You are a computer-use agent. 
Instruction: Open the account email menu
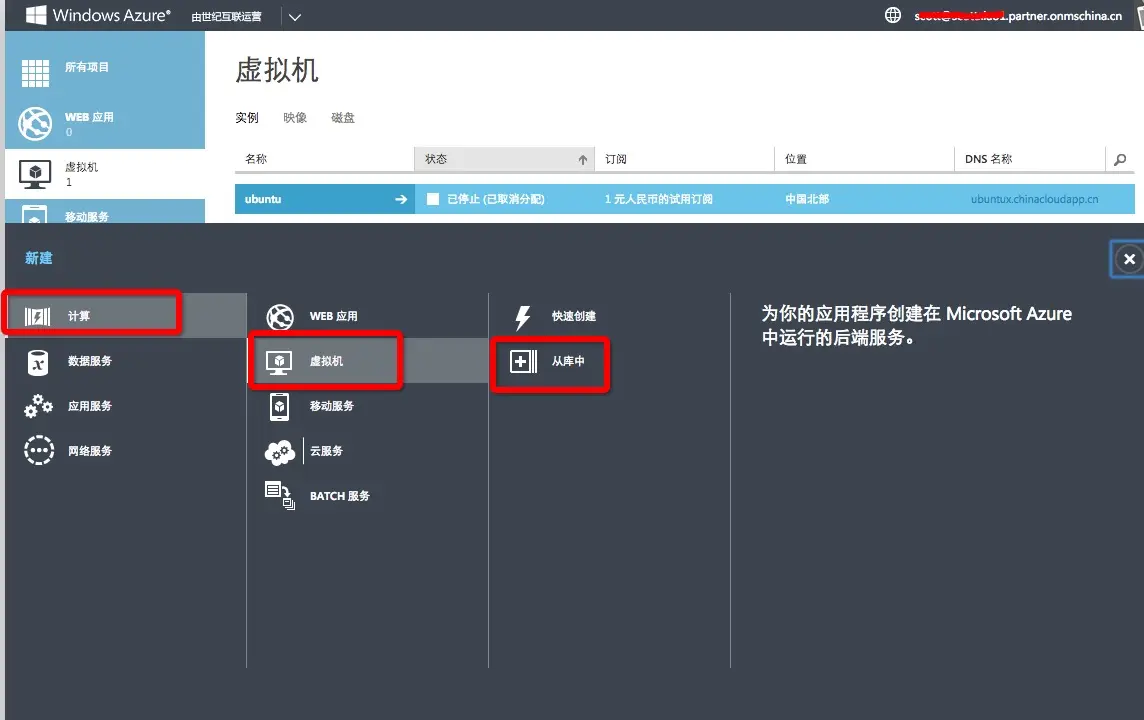[x=1018, y=16]
